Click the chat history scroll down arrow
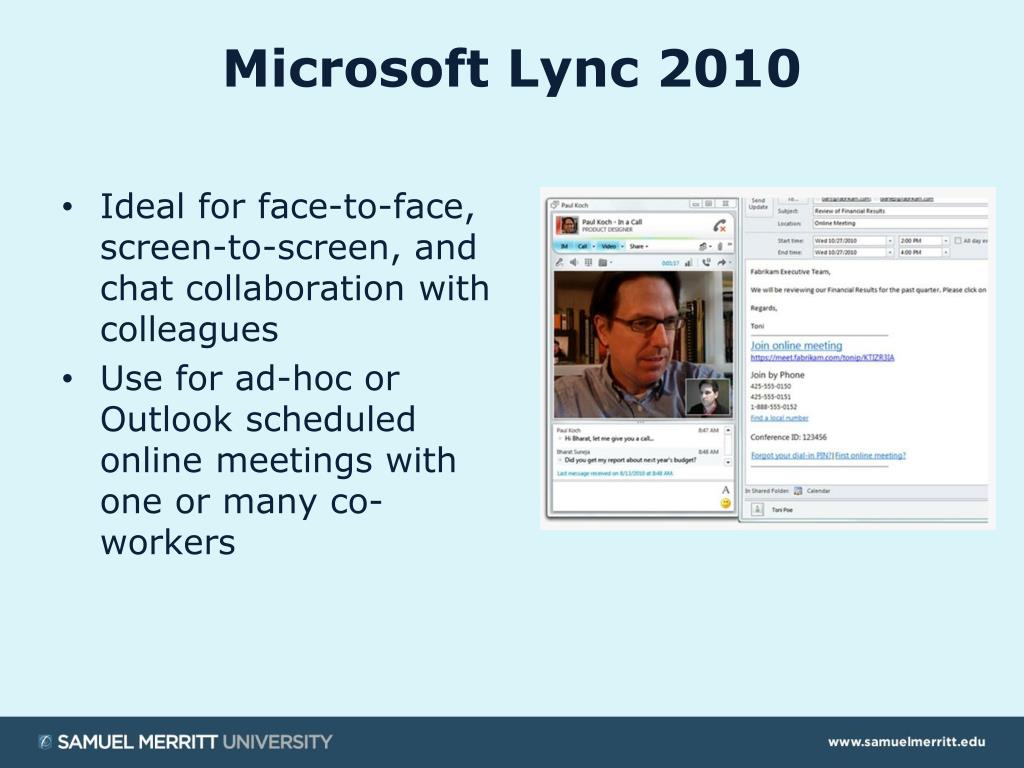 coord(728,462)
